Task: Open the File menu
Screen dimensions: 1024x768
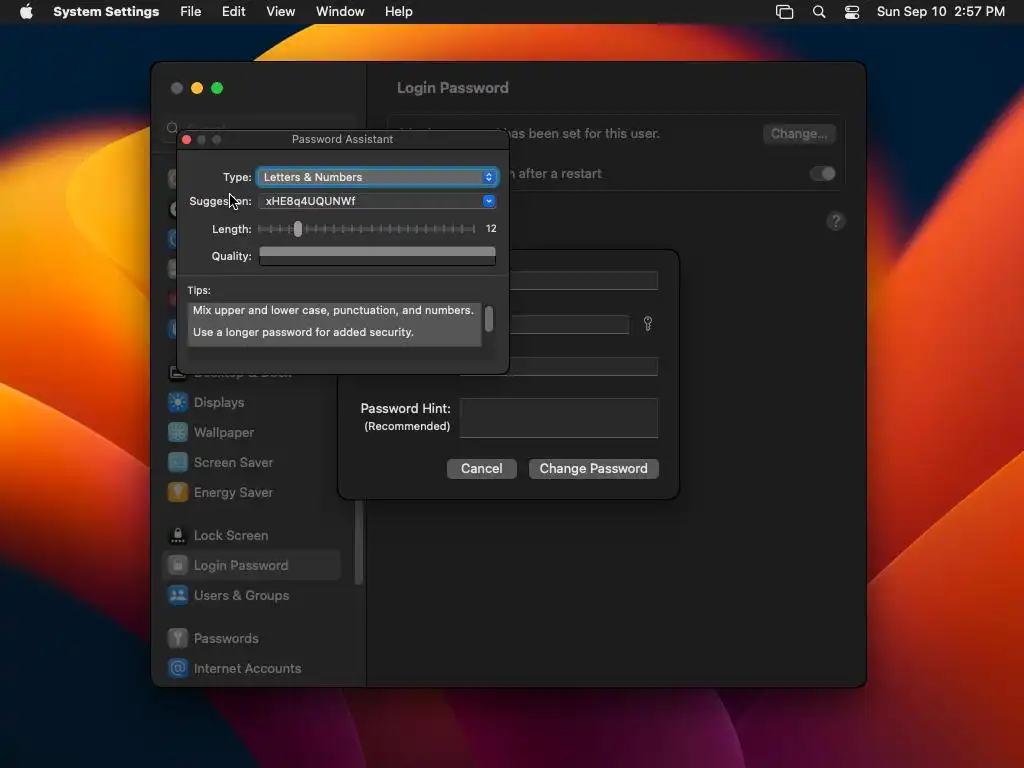Action: tap(191, 12)
